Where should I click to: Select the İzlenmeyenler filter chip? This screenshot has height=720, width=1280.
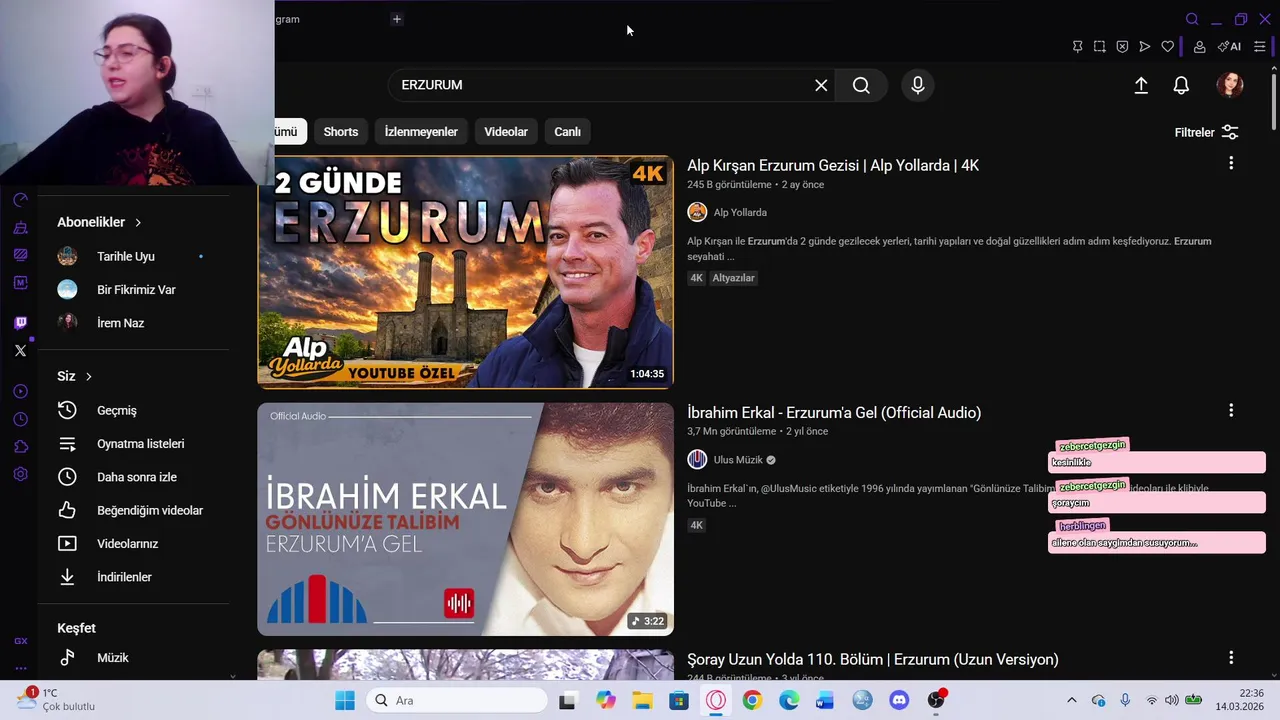point(421,132)
